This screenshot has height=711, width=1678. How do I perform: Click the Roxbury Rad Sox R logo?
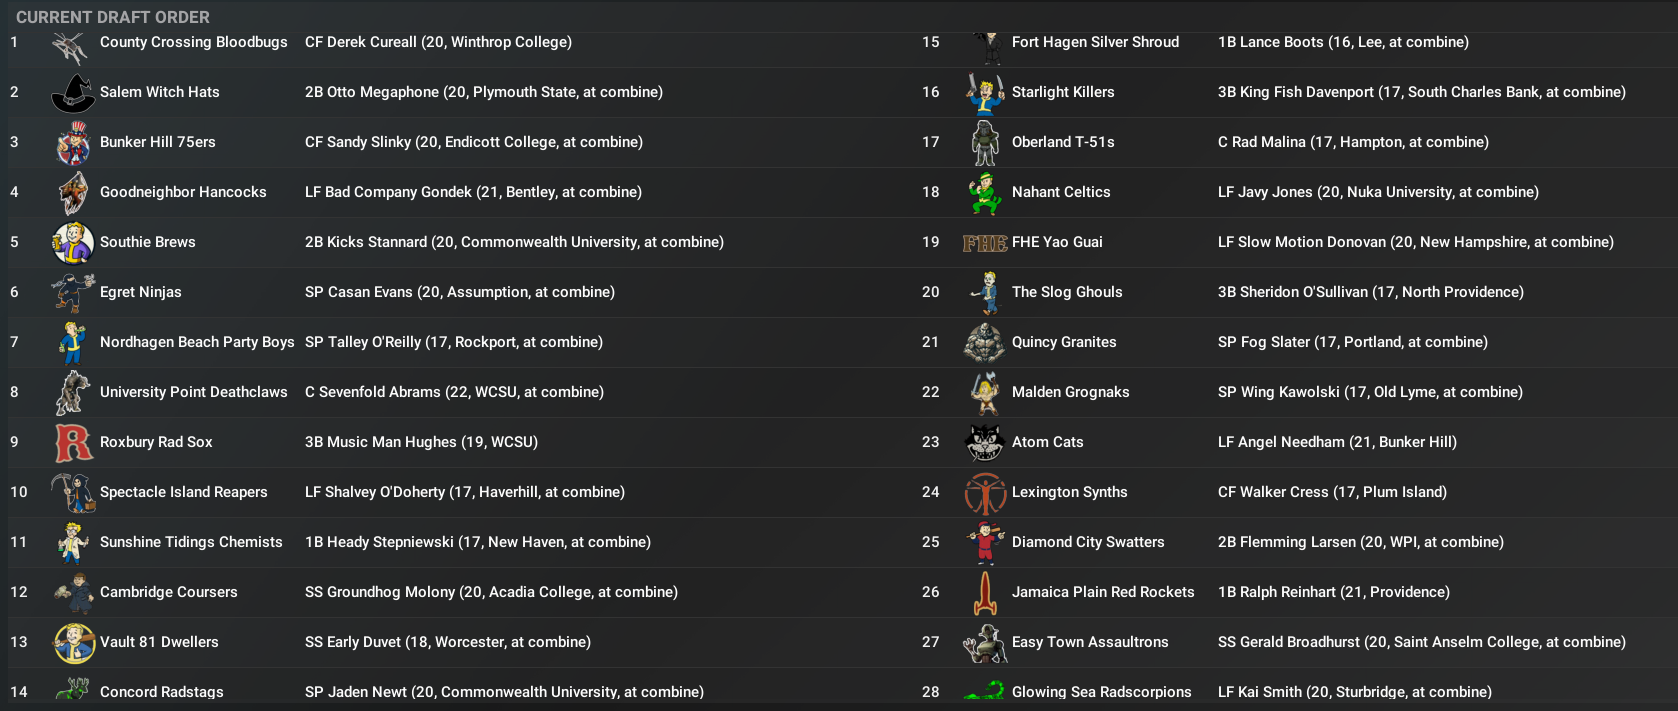coord(73,443)
